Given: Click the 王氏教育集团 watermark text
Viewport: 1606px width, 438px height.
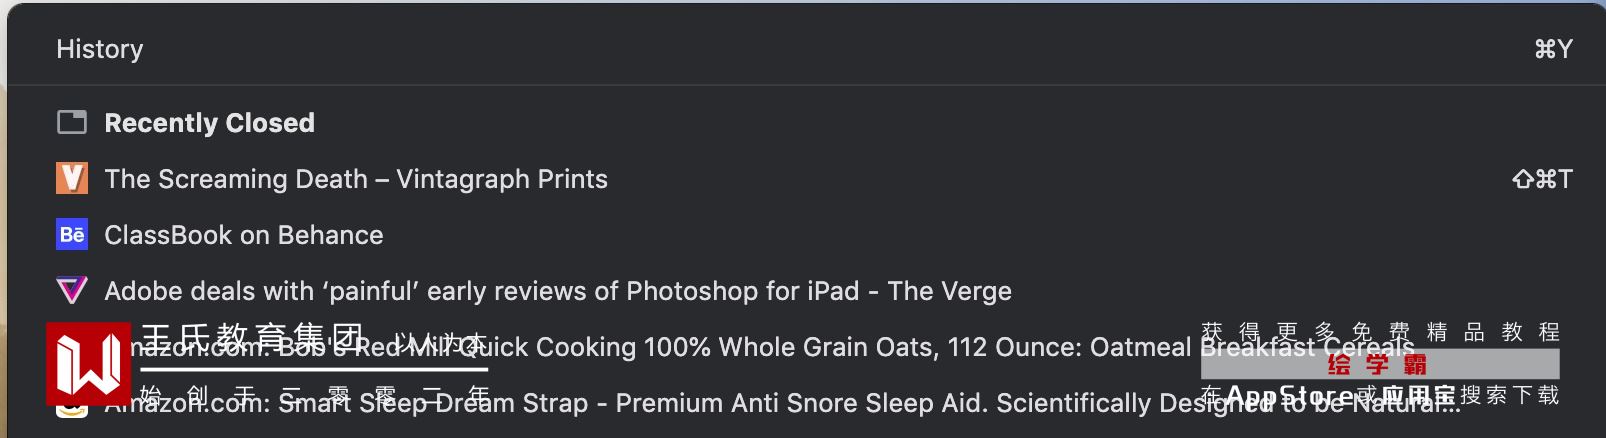Looking at the screenshot, I should coord(254,339).
